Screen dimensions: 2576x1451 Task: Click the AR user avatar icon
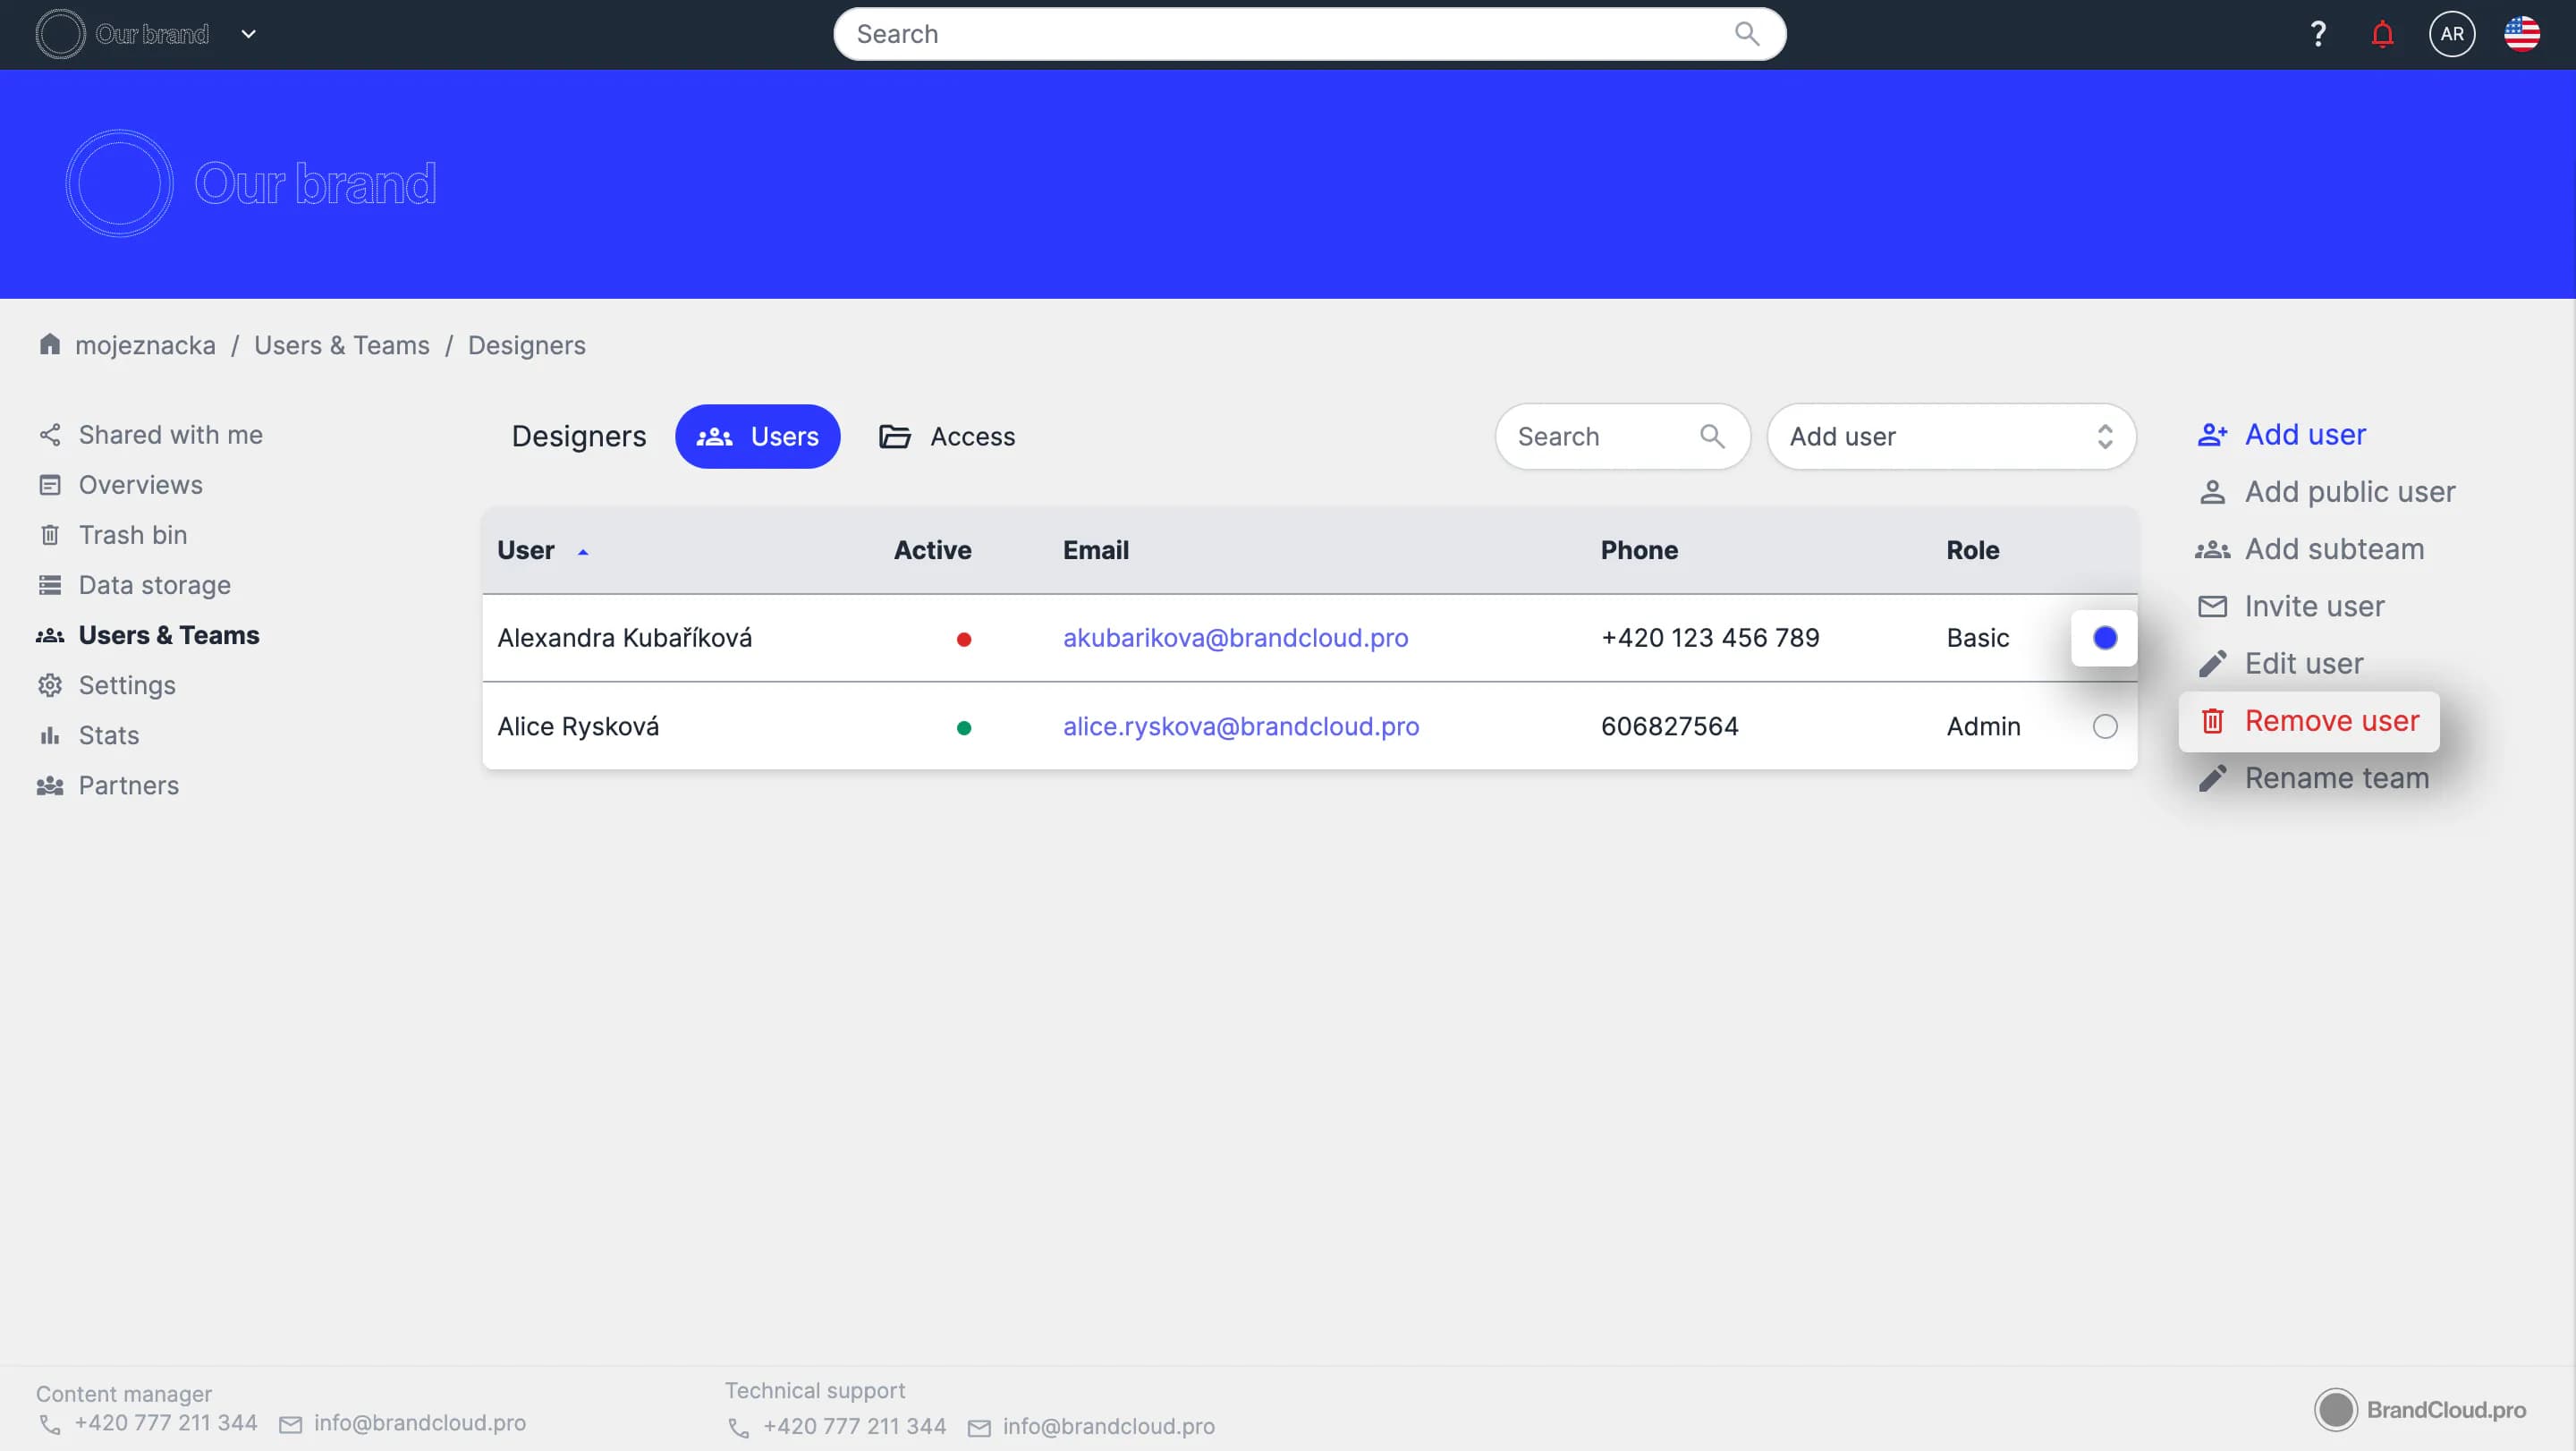tap(2451, 34)
